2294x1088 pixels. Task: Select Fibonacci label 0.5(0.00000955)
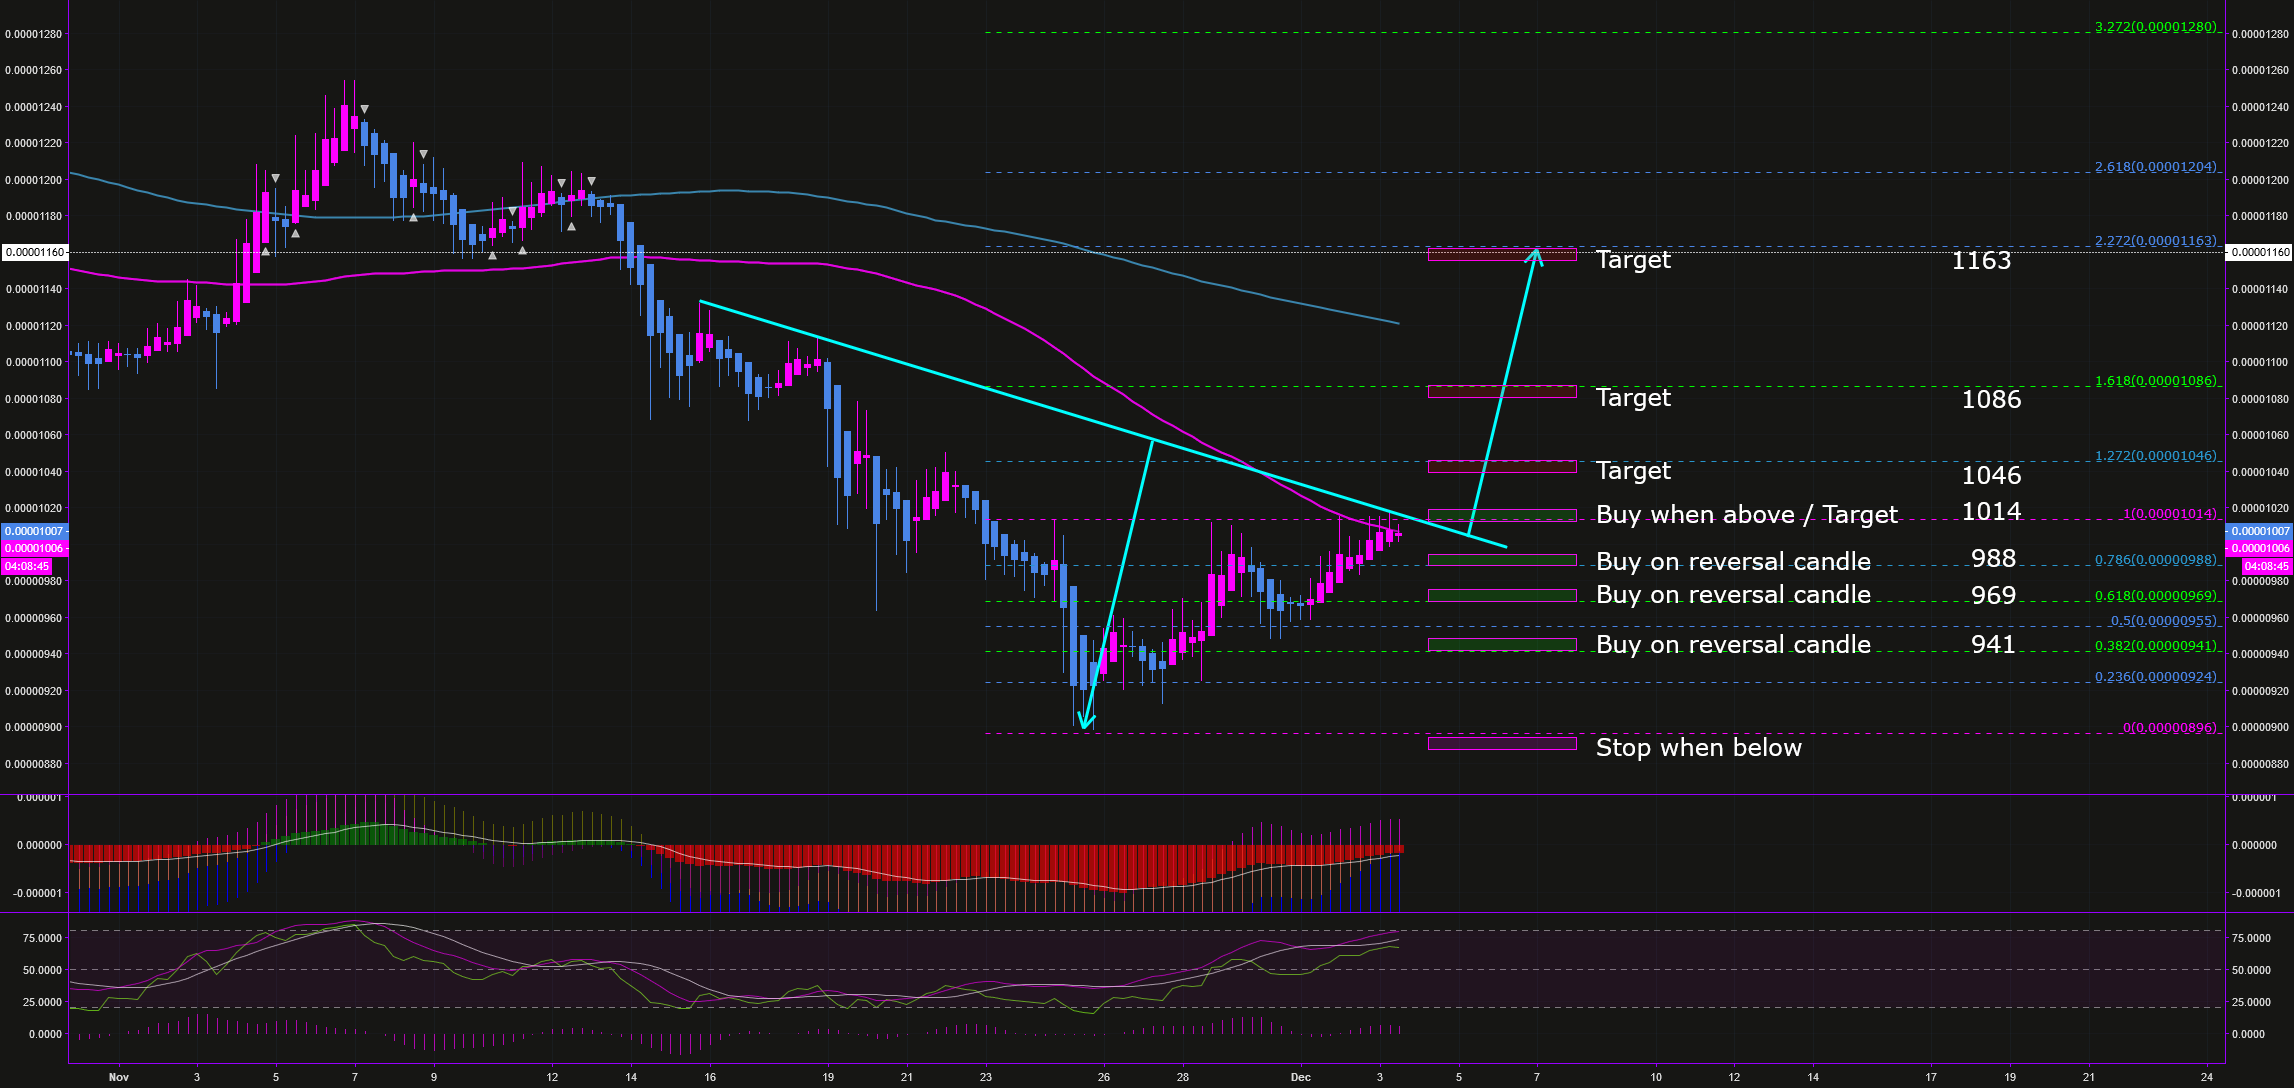tap(2163, 621)
